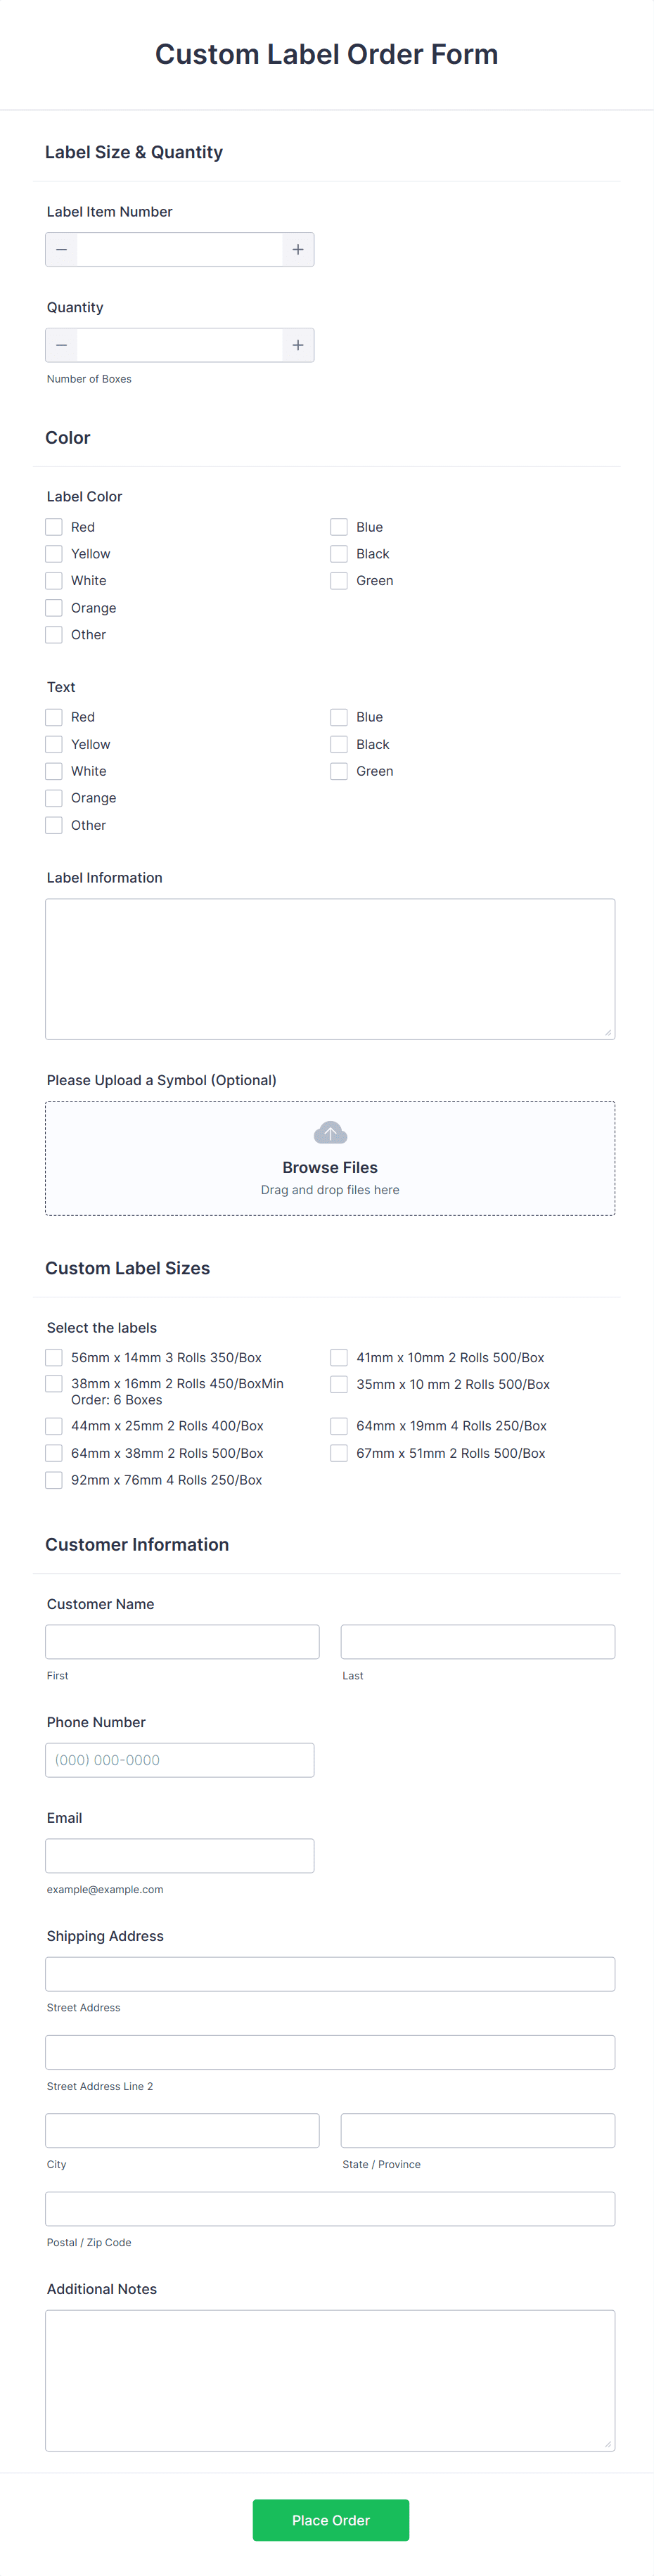
Task: Select the 56mm x 14mm 3 Rolls label
Action: coord(54,1357)
